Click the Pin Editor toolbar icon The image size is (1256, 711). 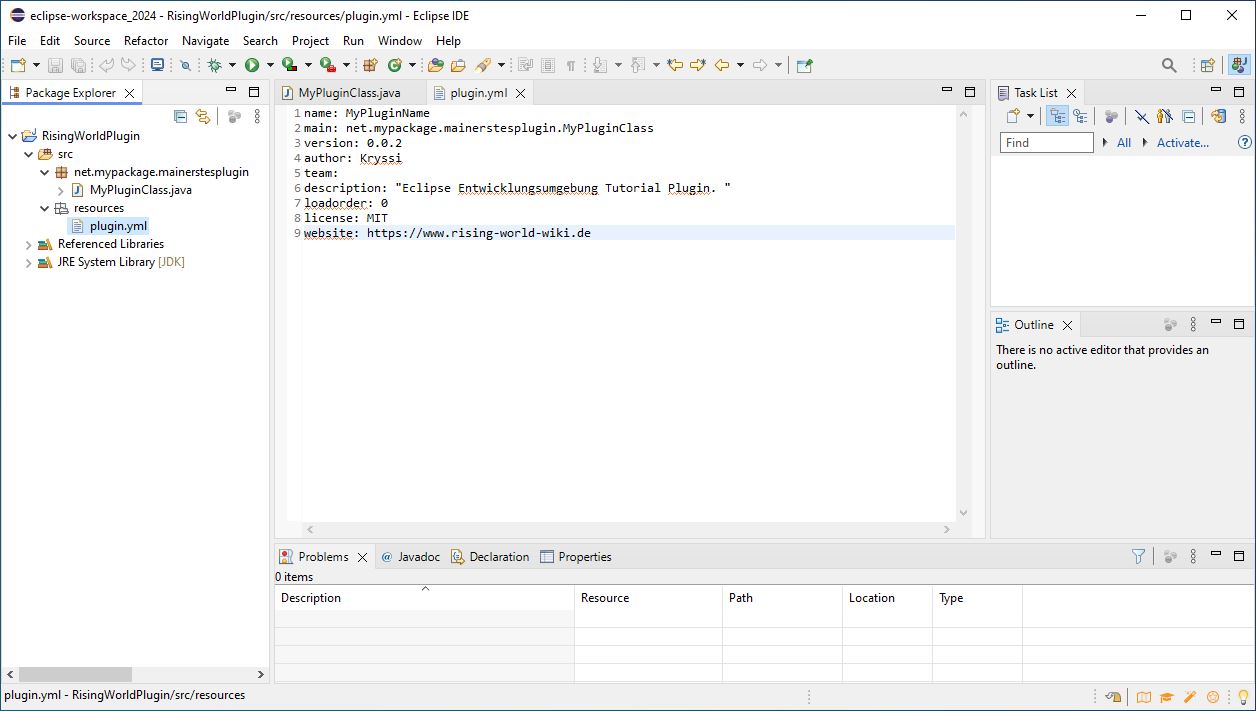pos(804,65)
